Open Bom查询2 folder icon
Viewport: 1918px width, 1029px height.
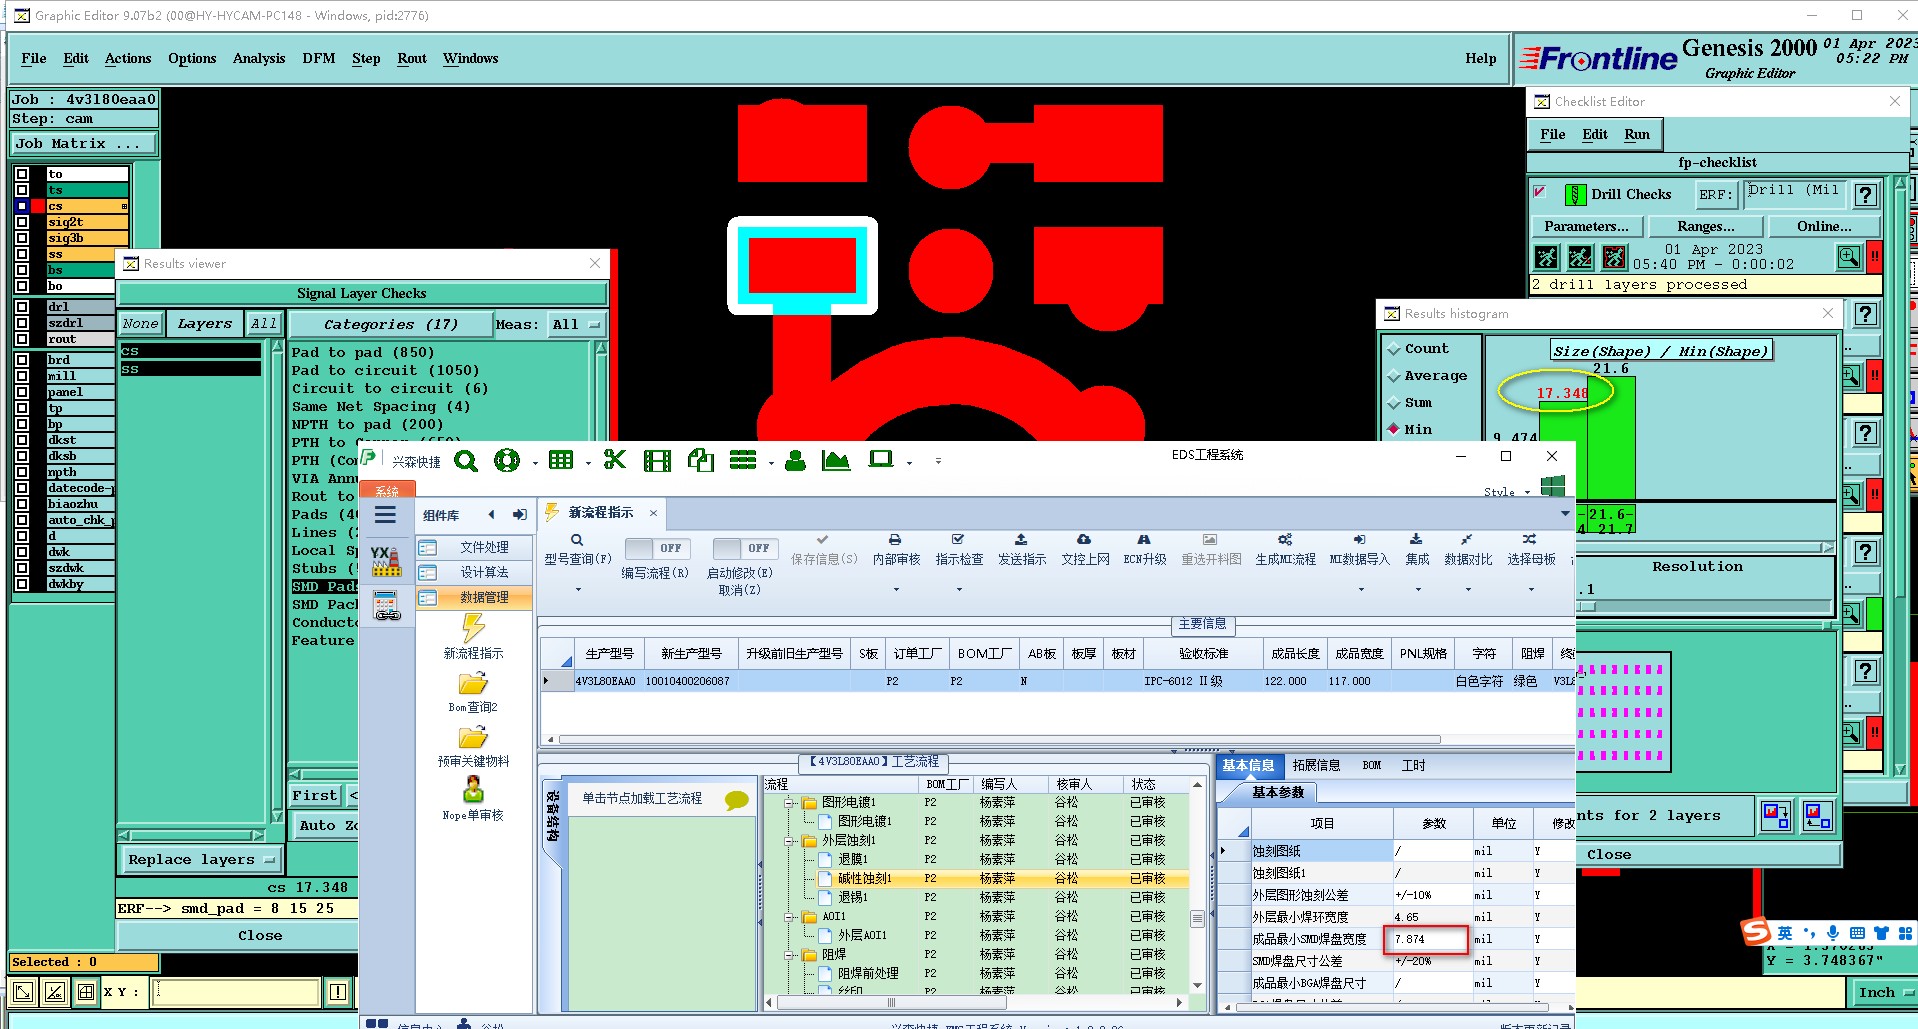click(473, 684)
